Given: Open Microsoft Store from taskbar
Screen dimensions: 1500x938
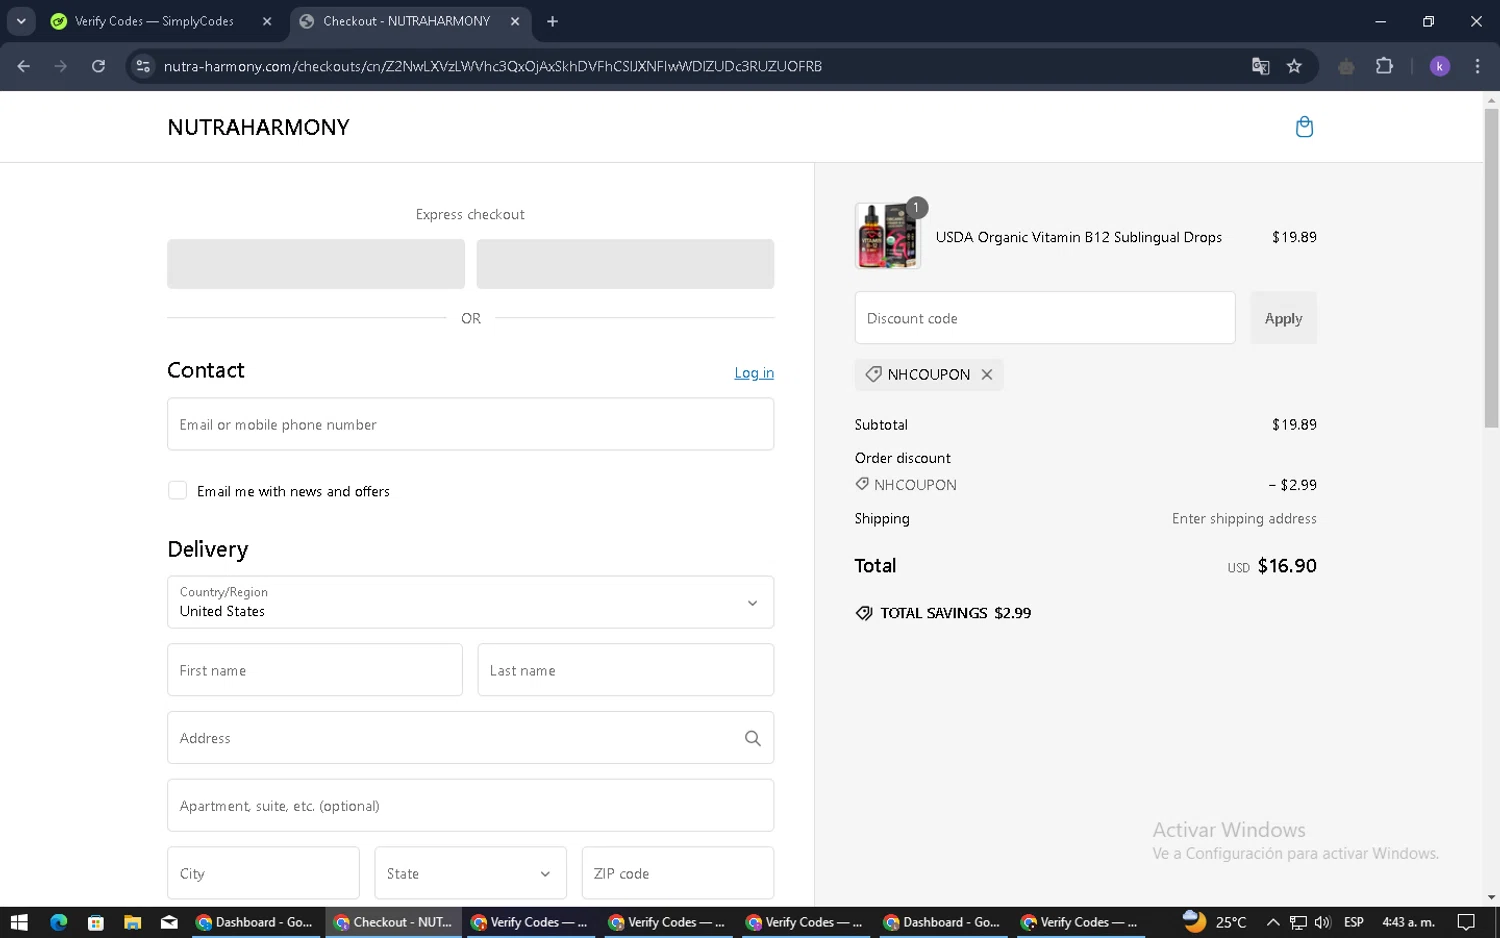Looking at the screenshot, I should point(95,922).
